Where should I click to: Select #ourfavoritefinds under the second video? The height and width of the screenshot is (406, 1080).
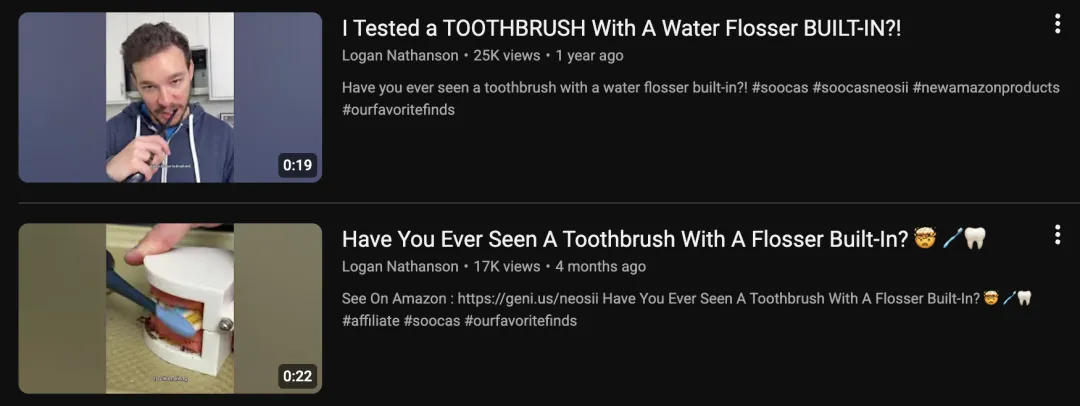(x=520, y=321)
